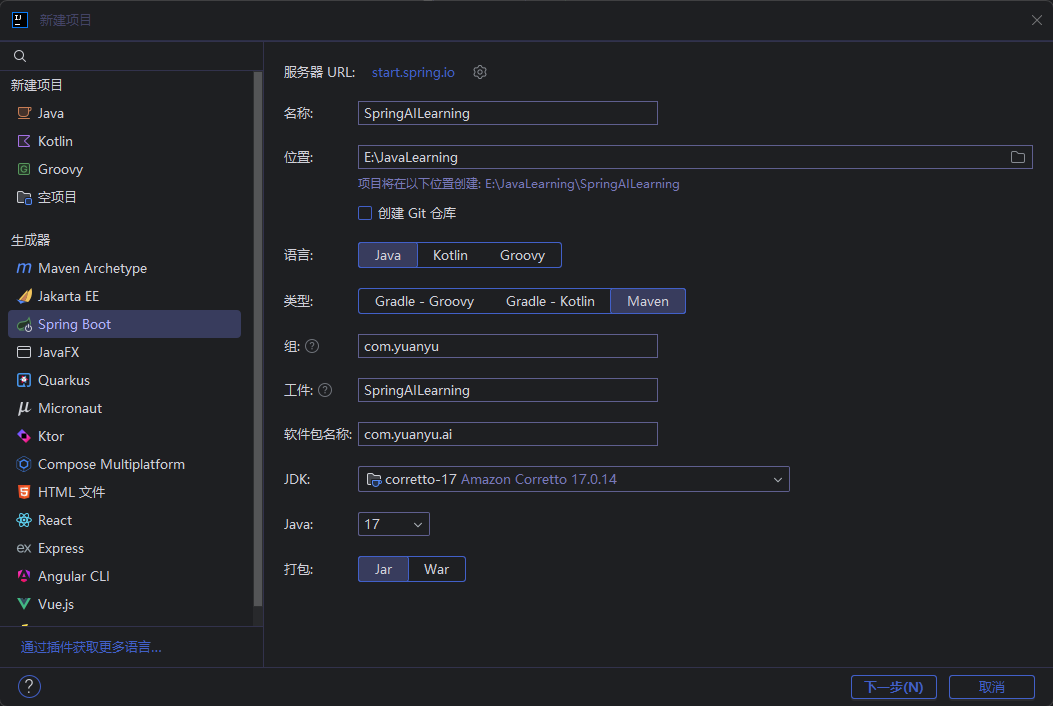Select the Quarkus generator
The width and height of the screenshot is (1053, 706).
[x=64, y=380]
